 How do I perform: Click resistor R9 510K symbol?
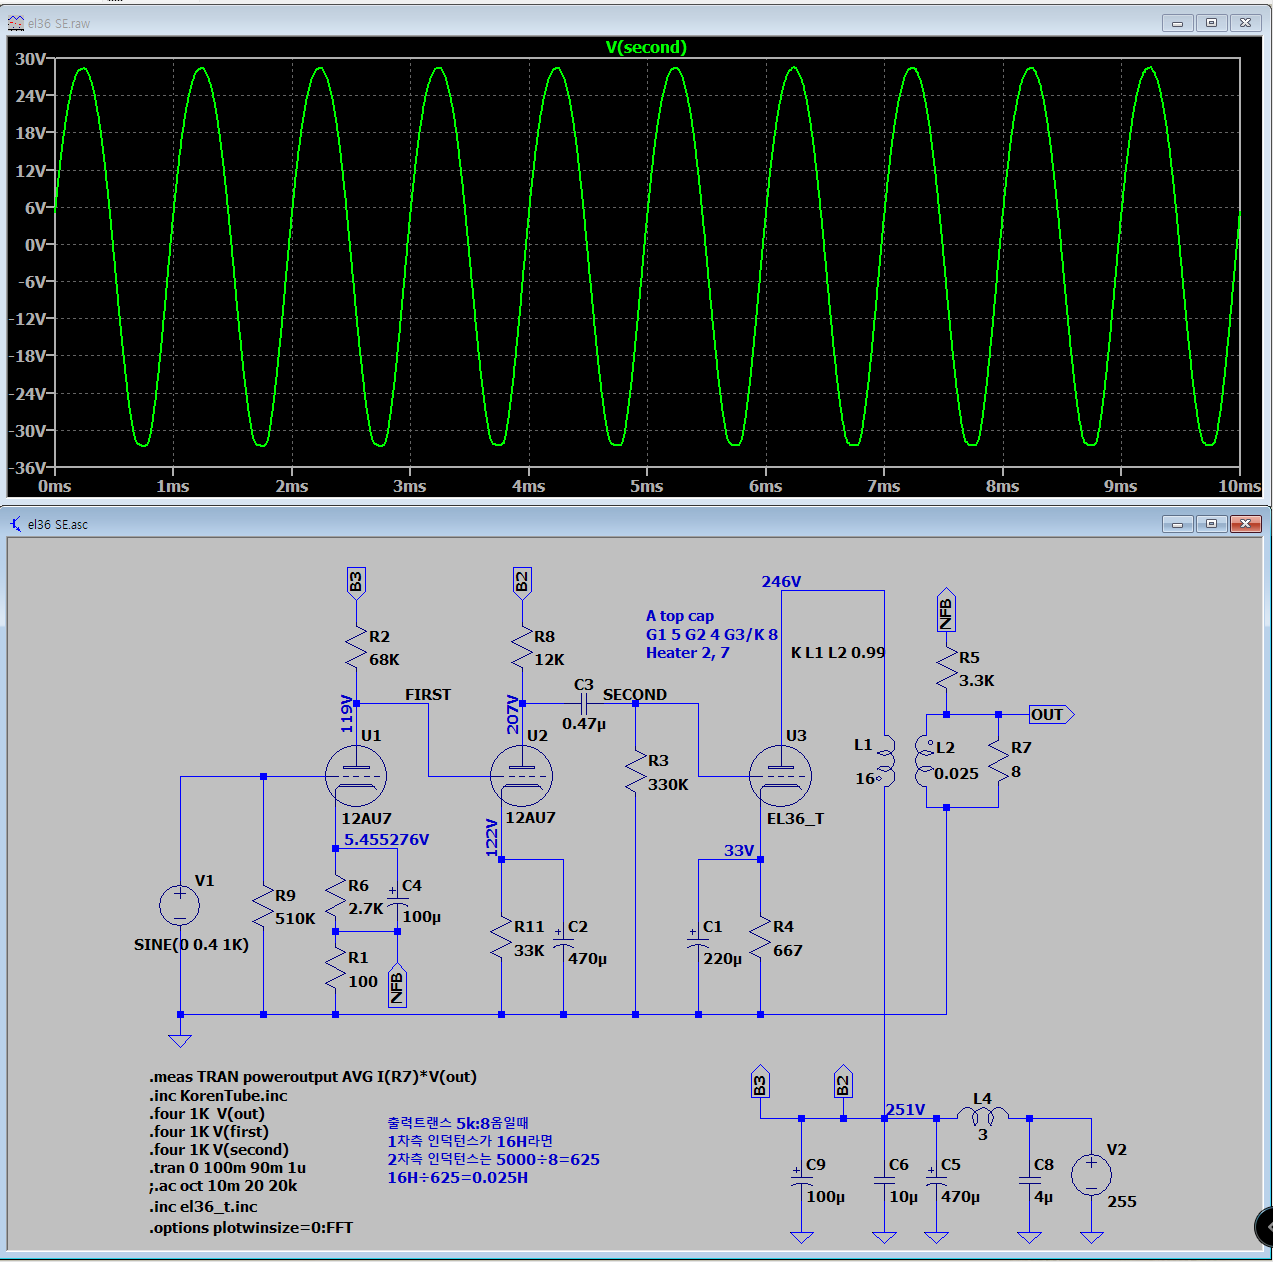263,907
